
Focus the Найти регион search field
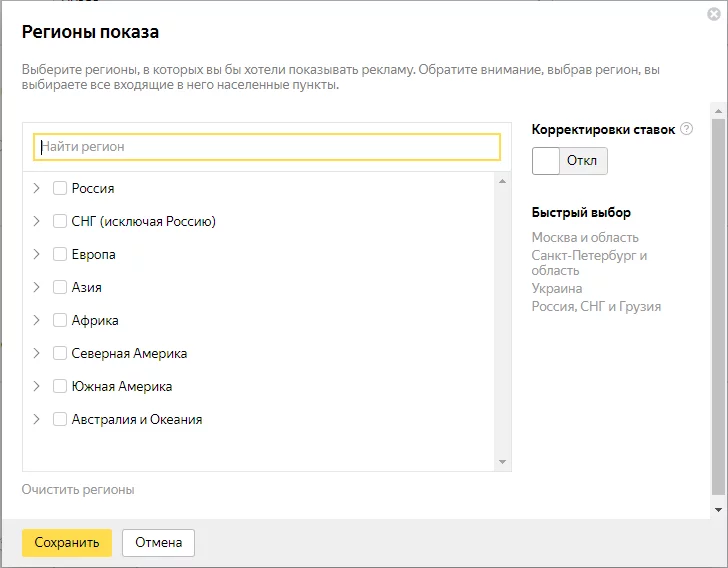(x=267, y=147)
